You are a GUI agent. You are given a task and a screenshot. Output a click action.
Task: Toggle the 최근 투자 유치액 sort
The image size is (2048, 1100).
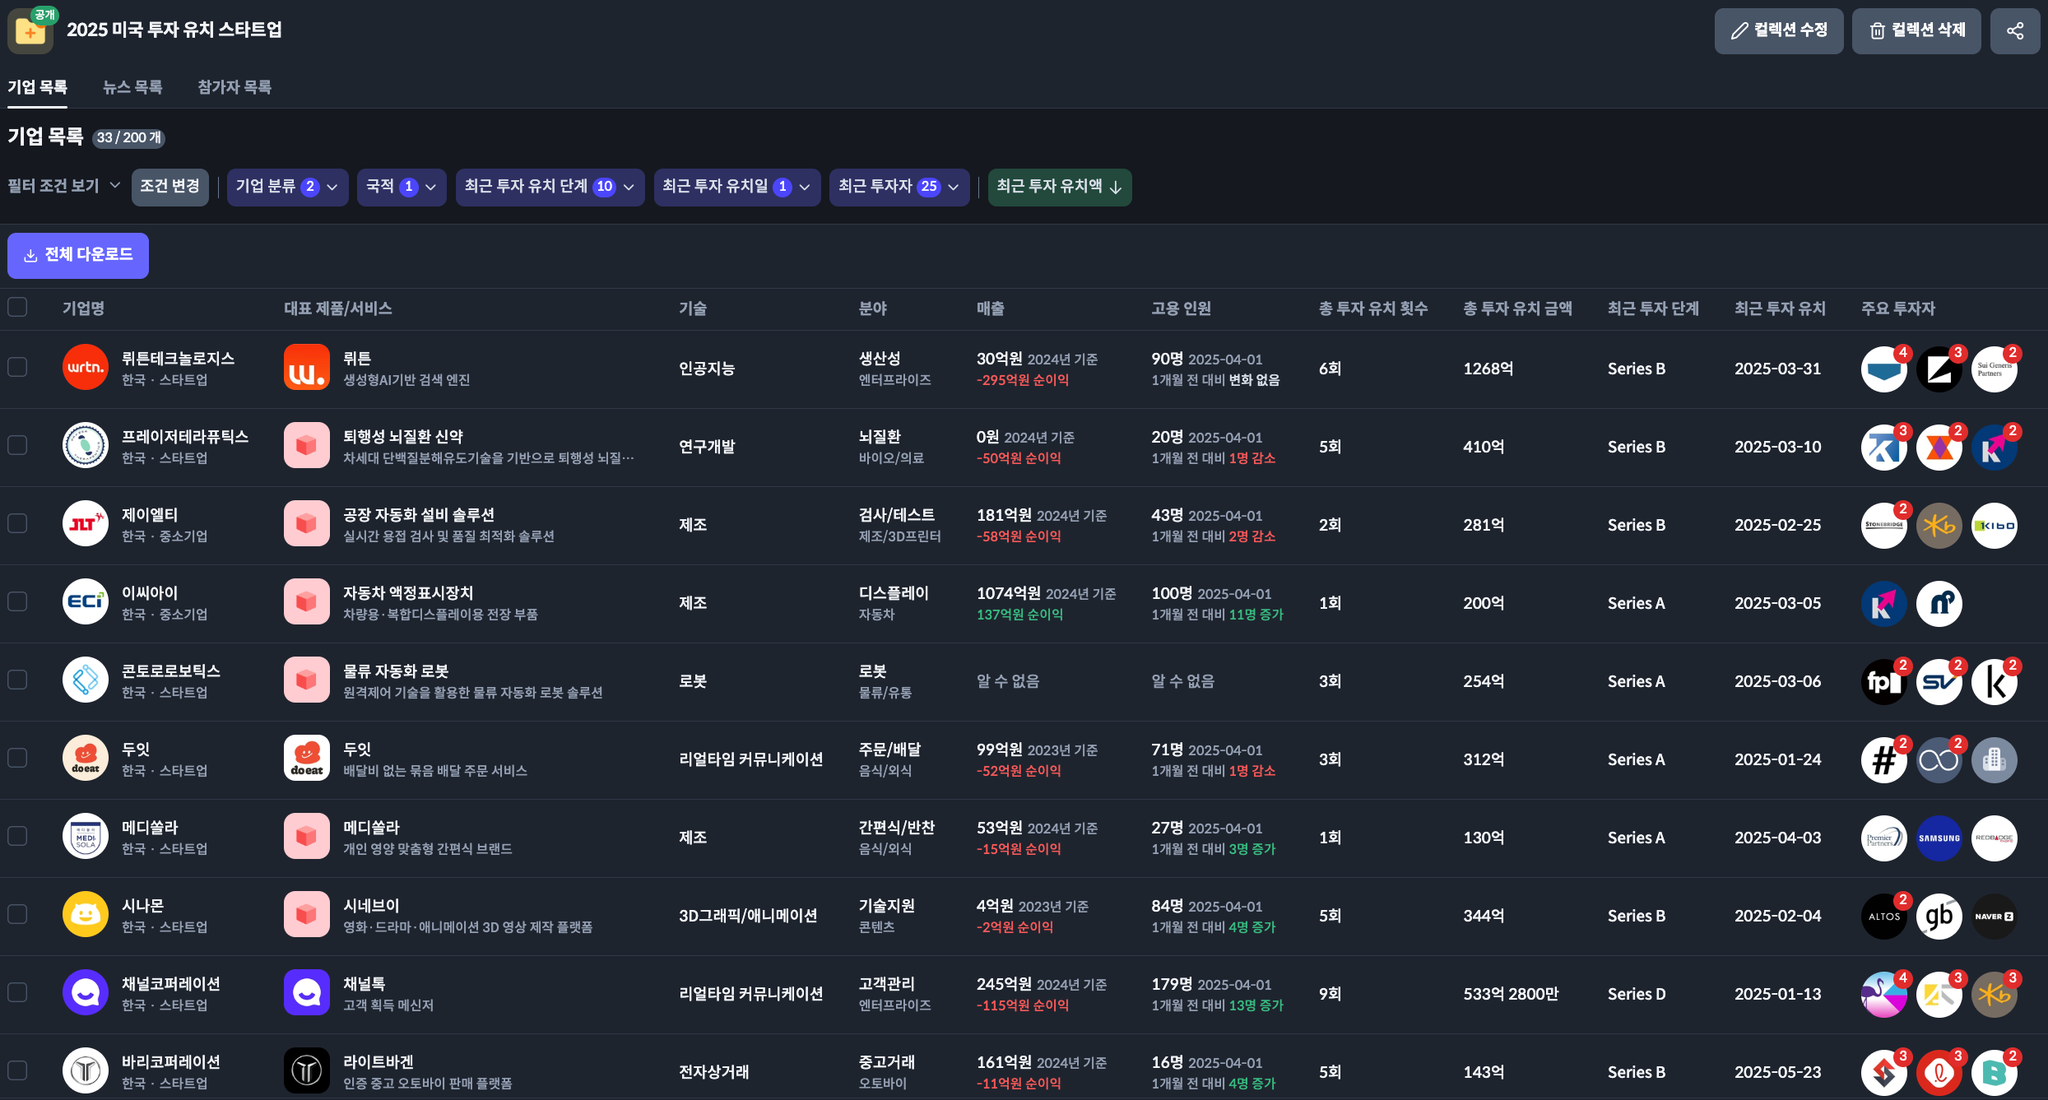click(1059, 187)
